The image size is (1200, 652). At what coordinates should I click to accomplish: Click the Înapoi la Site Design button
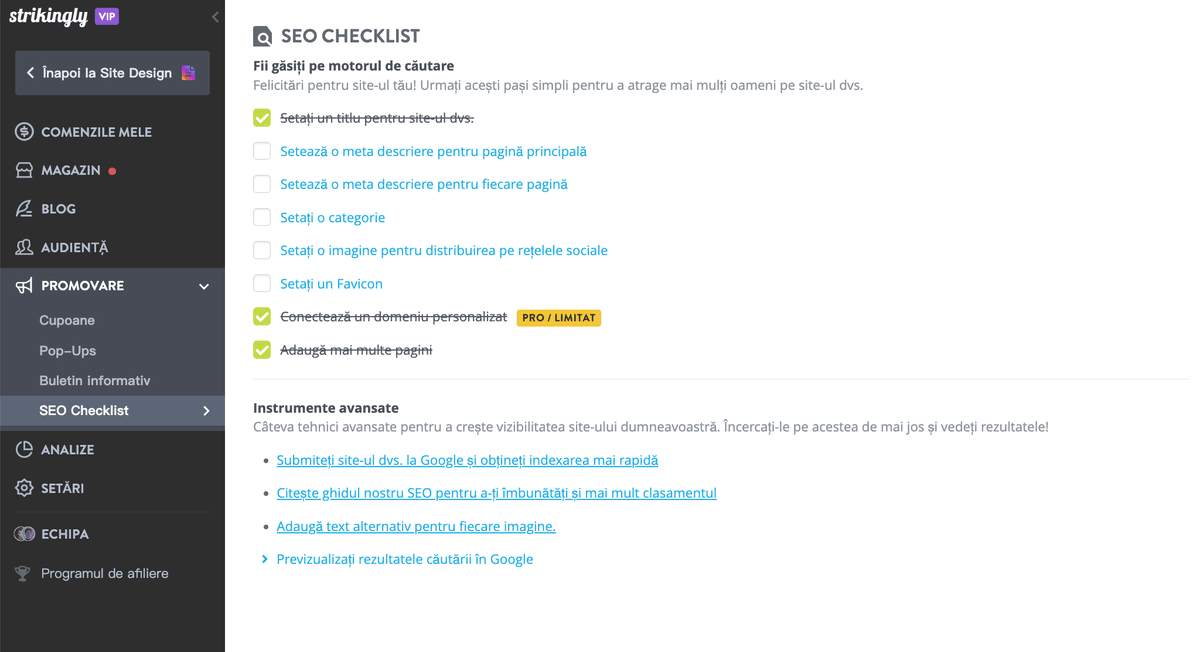point(111,72)
